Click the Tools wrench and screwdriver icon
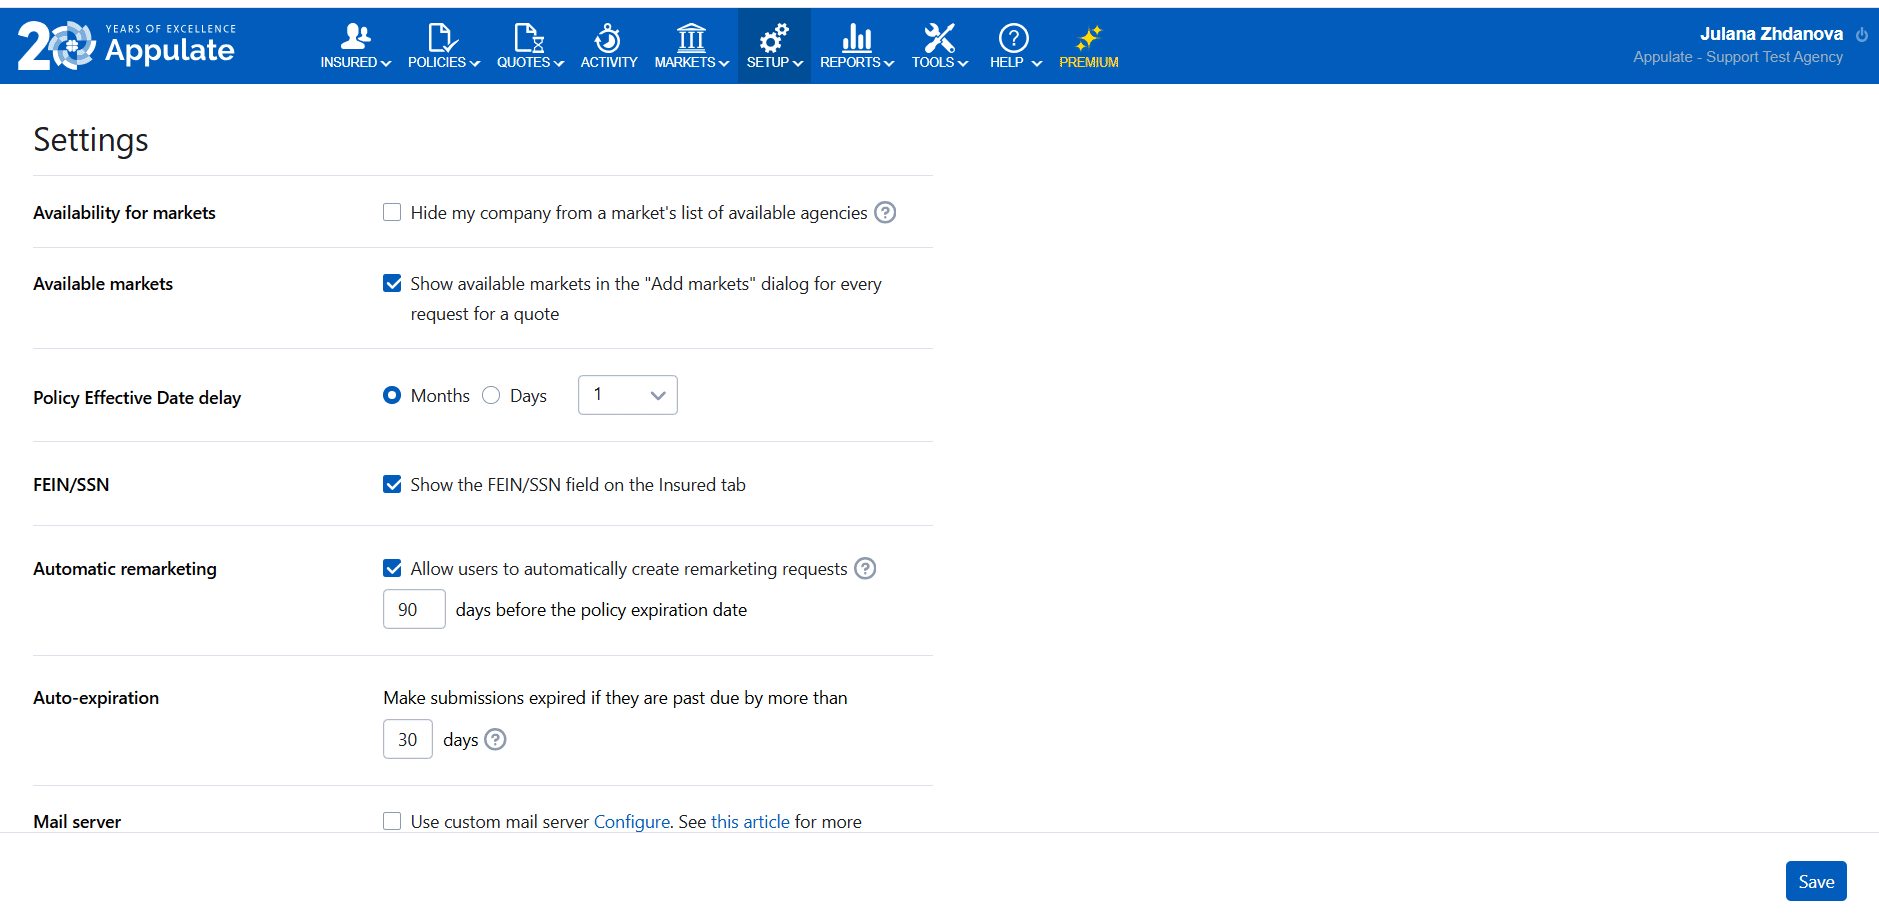1879x918 pixels. pyautogui.click(x=939, y=38)
